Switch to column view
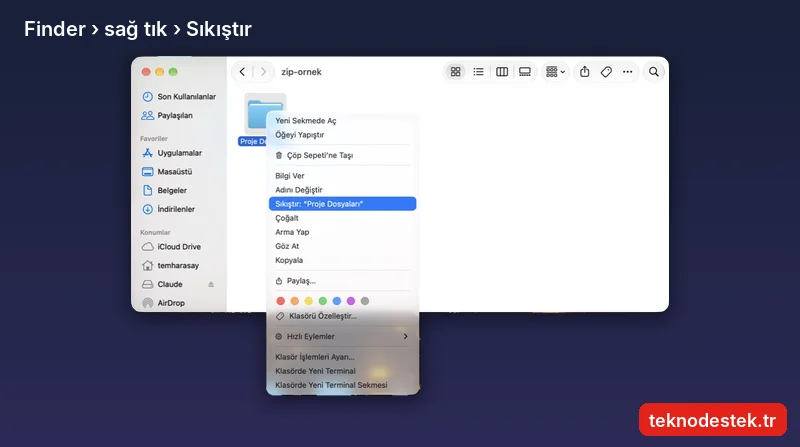The width and height of the screenshot is (800, 447). pos(502,72)
